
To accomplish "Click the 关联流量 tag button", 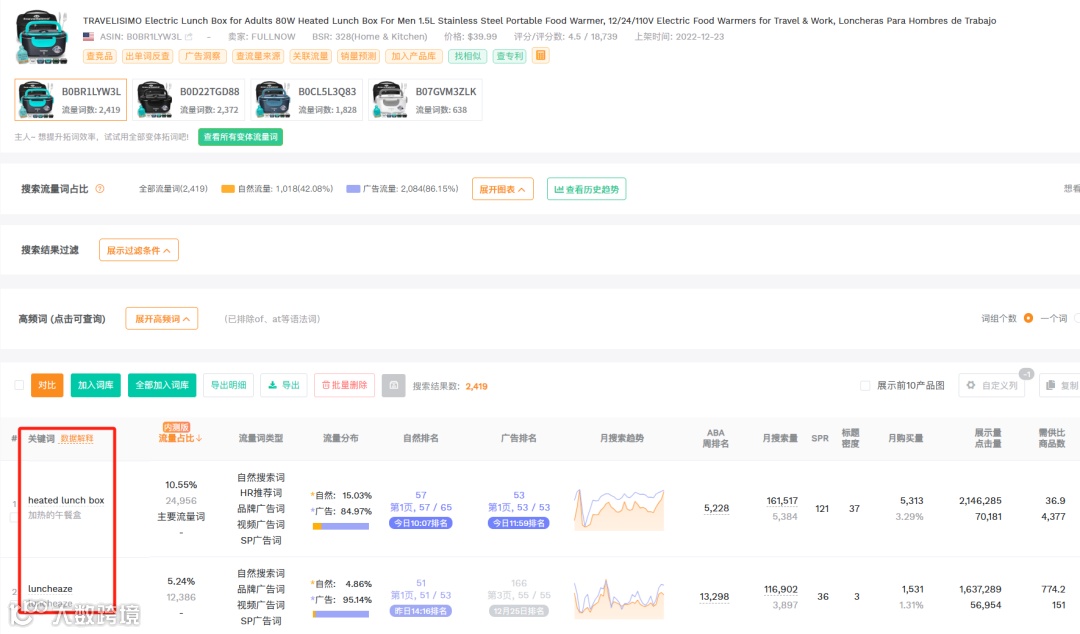I will [310, 56].
